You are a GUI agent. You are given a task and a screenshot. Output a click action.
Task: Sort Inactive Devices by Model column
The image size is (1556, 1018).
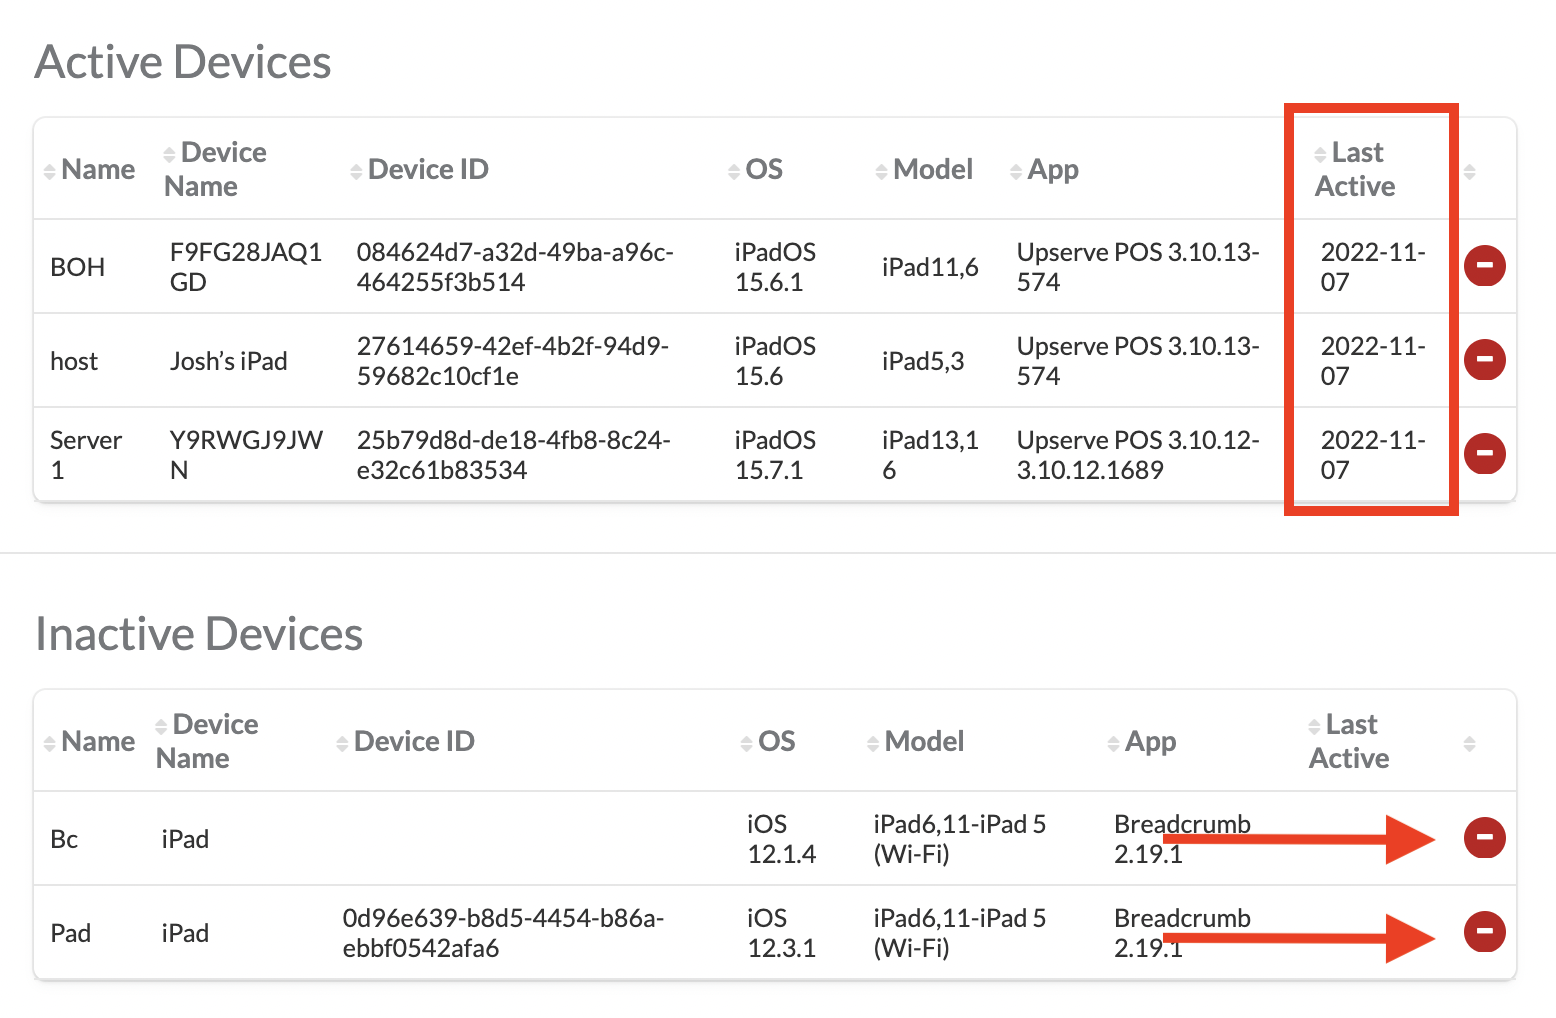[916, 742]
